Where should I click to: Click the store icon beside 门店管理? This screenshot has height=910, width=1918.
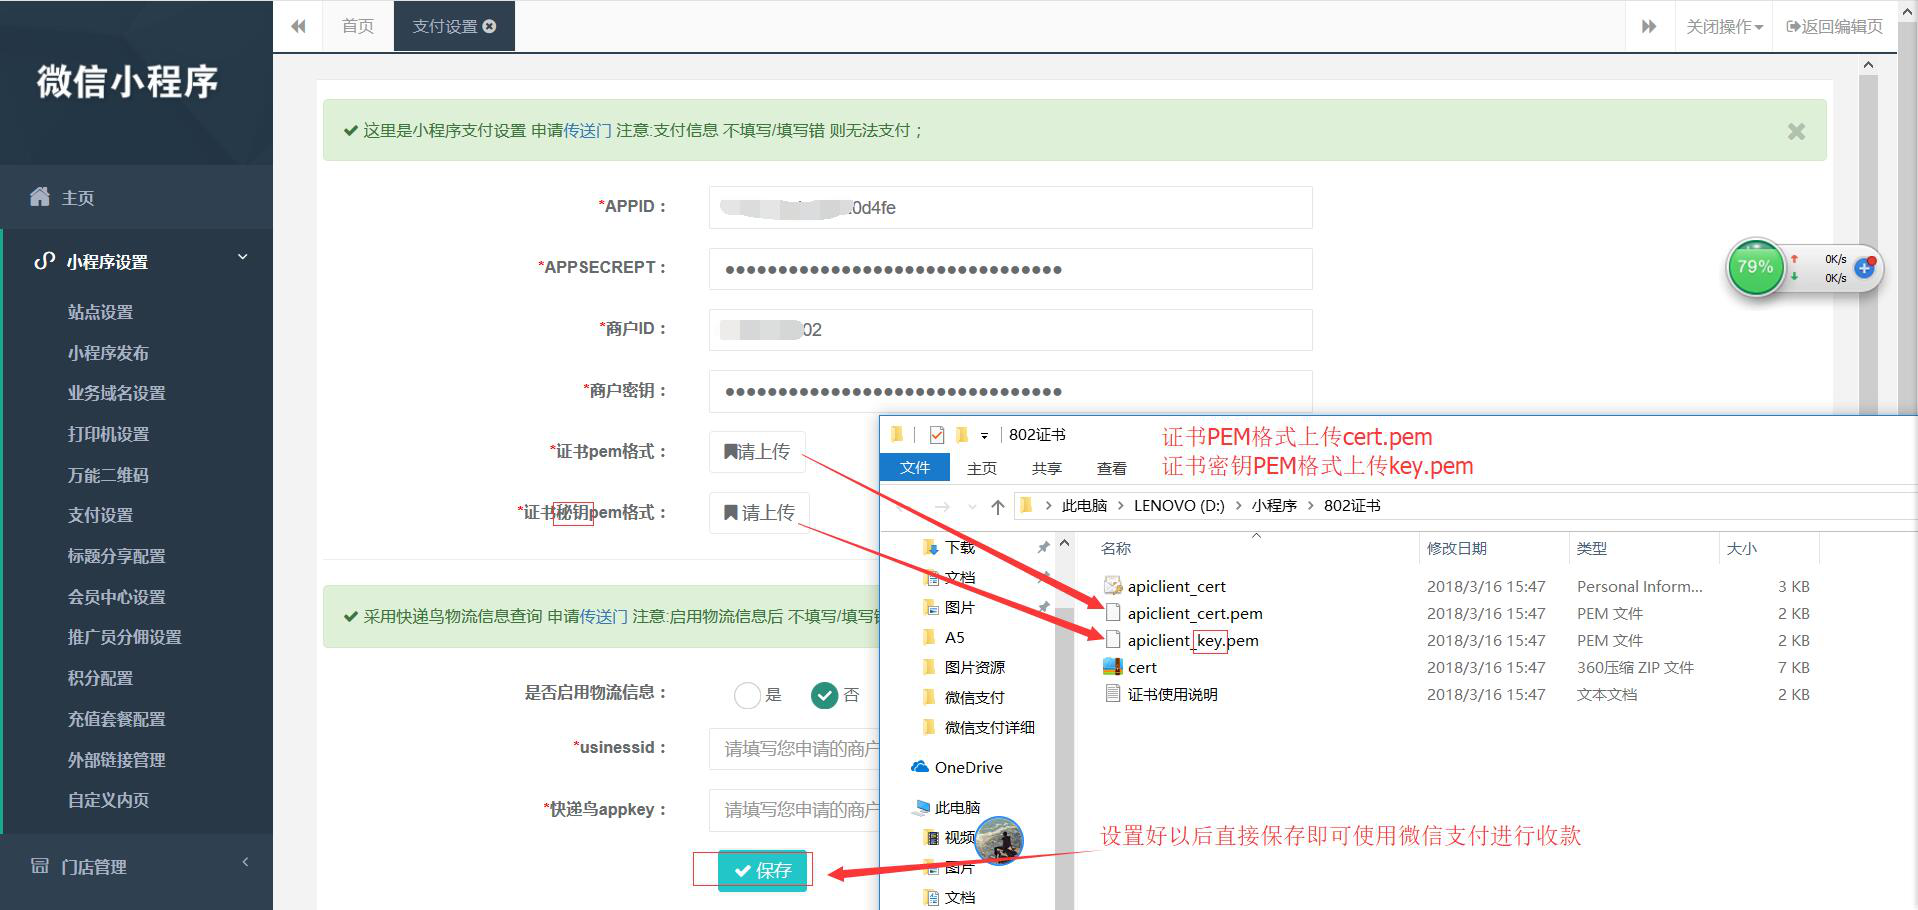40,866
